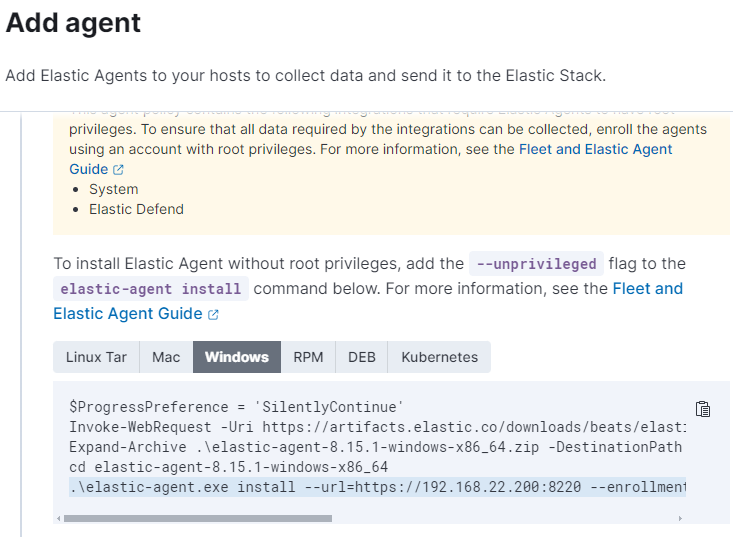Open the Fleet and Elastic Agent Guide link below the --unprivileged flag
Viewport: 733px width, 537px height.
pyautogui.click(x=647, y=289)
